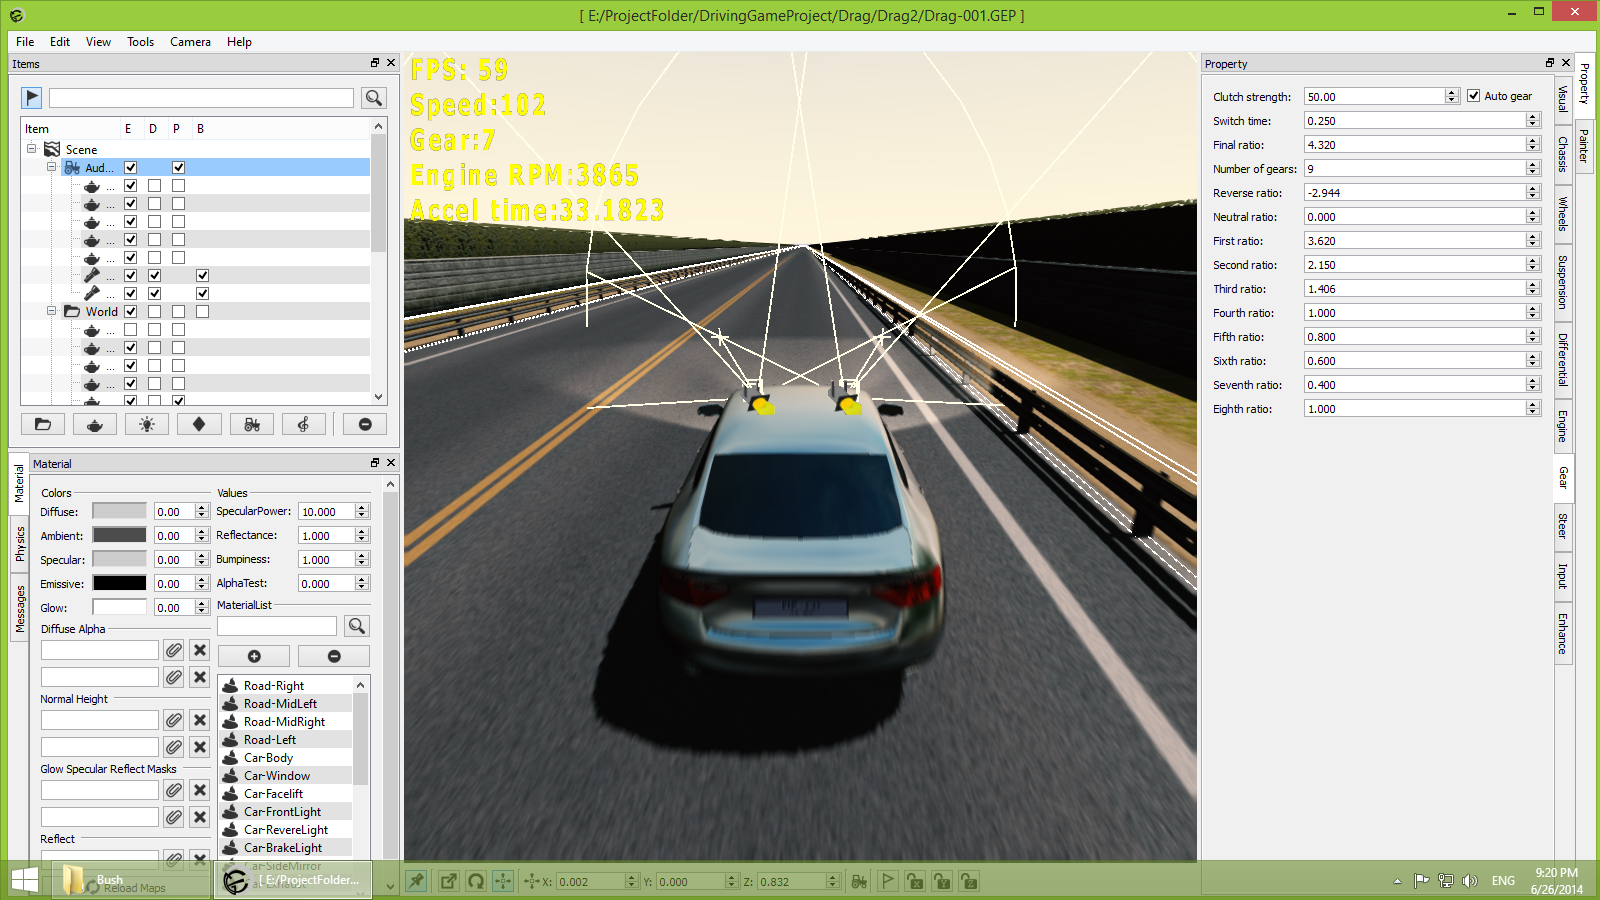Click the magnifier search button in Items panel
The image size is (1600, 900).
click(374, 97)
